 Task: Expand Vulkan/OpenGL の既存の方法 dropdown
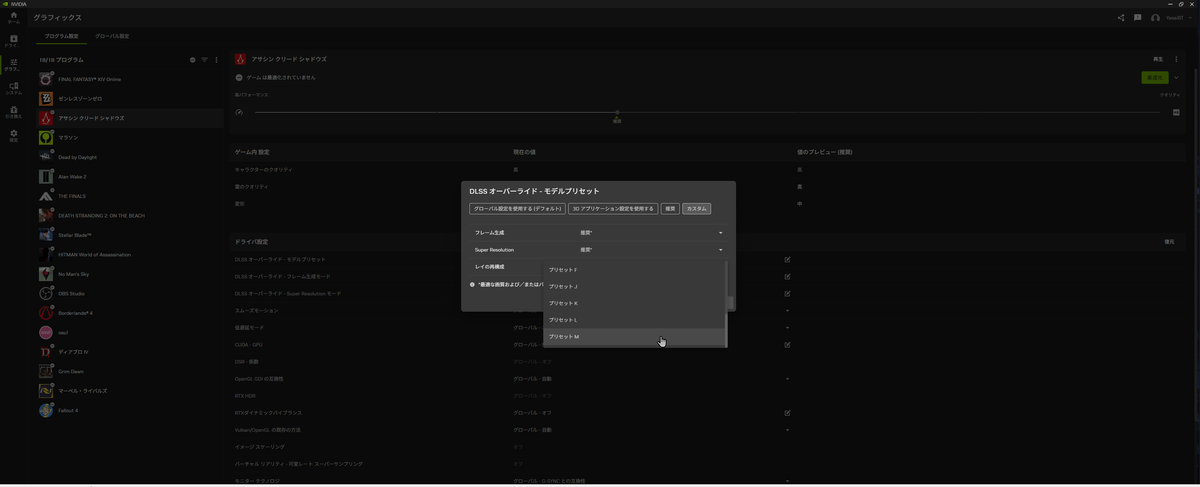[787, 430]
